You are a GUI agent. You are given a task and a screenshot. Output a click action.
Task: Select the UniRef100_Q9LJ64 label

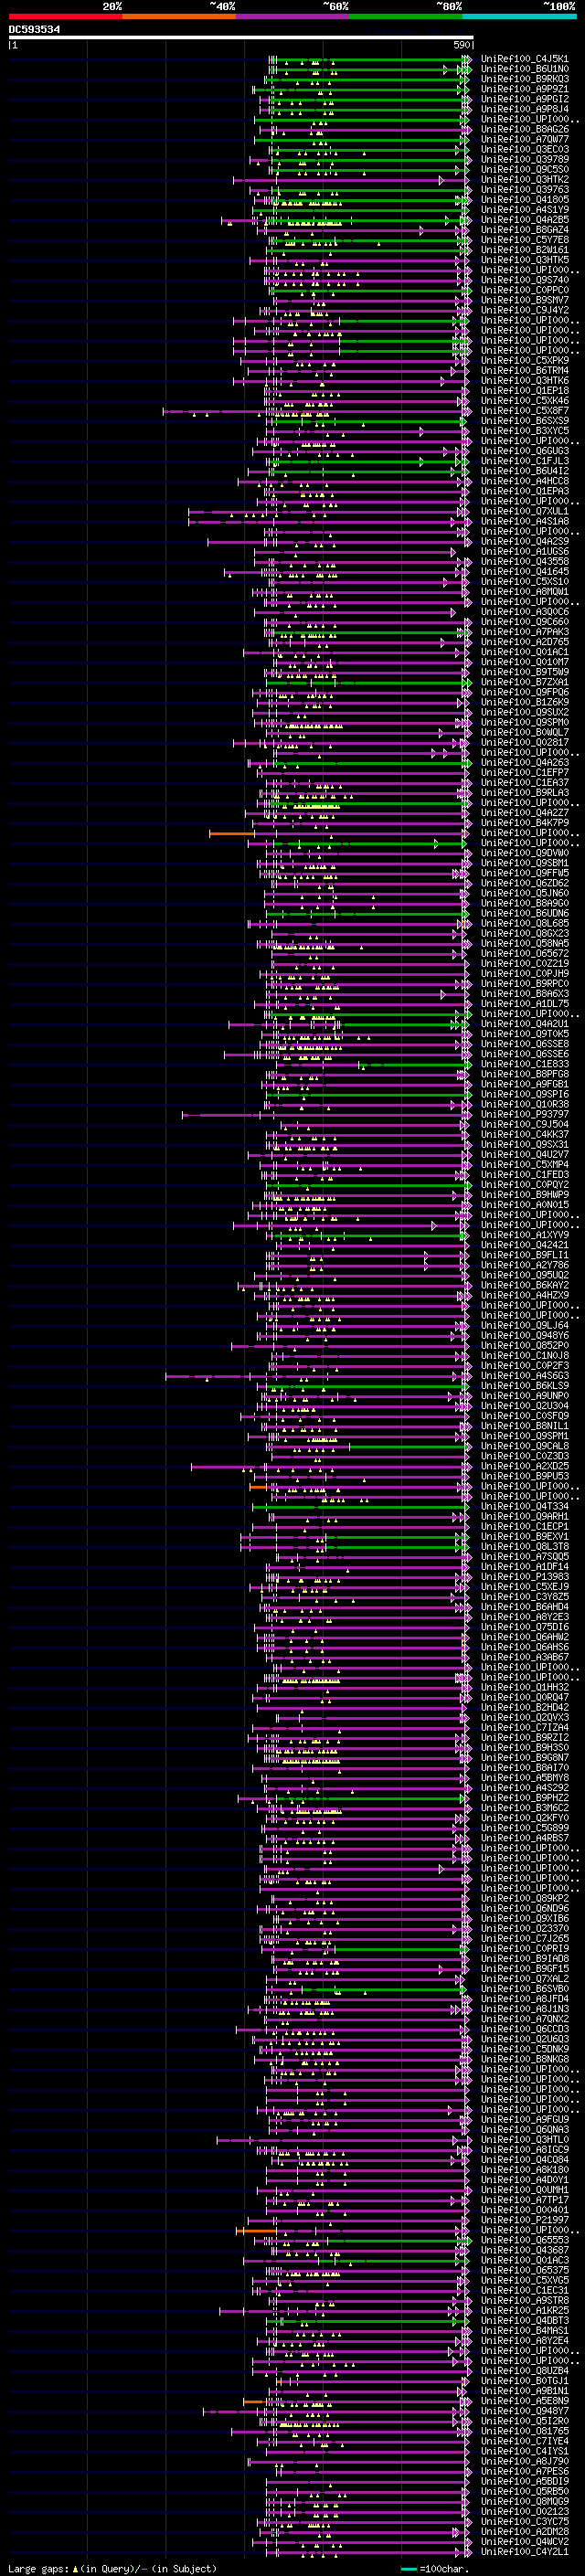(x=524, y=1325)
